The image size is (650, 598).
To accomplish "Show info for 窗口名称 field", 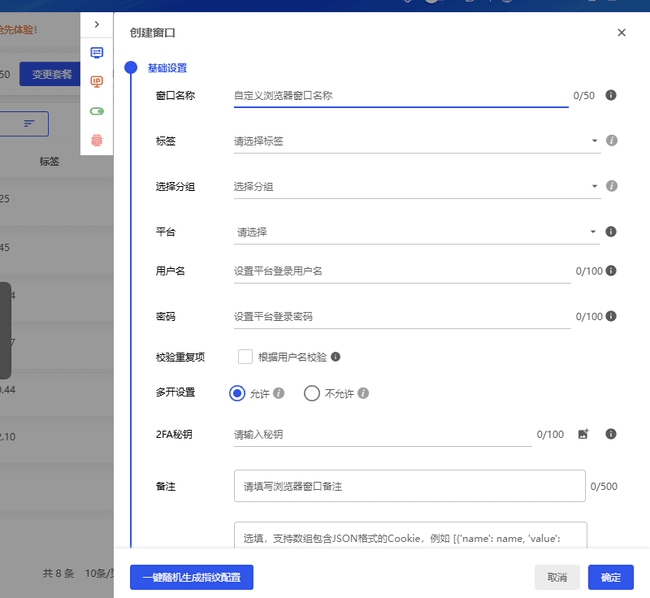I will click(x=611, y=95).
